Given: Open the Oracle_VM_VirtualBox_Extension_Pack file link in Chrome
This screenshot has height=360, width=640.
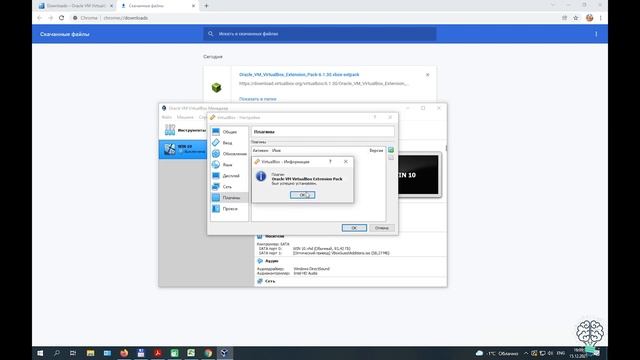Looking at the screenshot, I should [x=299, y=75].
